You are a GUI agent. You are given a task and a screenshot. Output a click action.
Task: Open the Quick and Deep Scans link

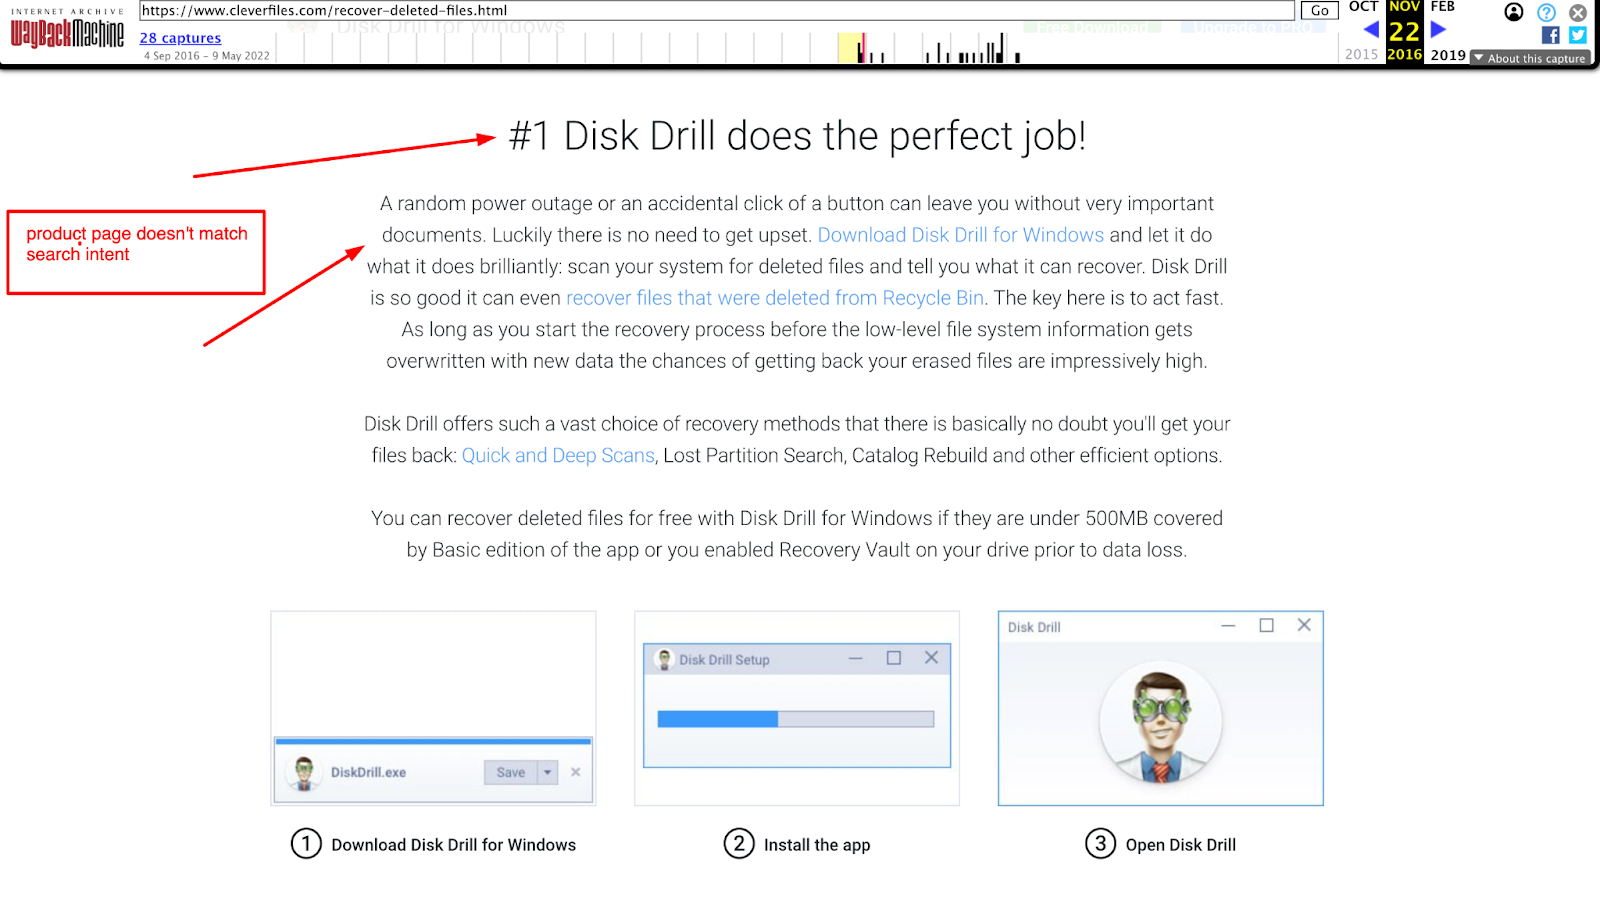(x=558, y=456)
